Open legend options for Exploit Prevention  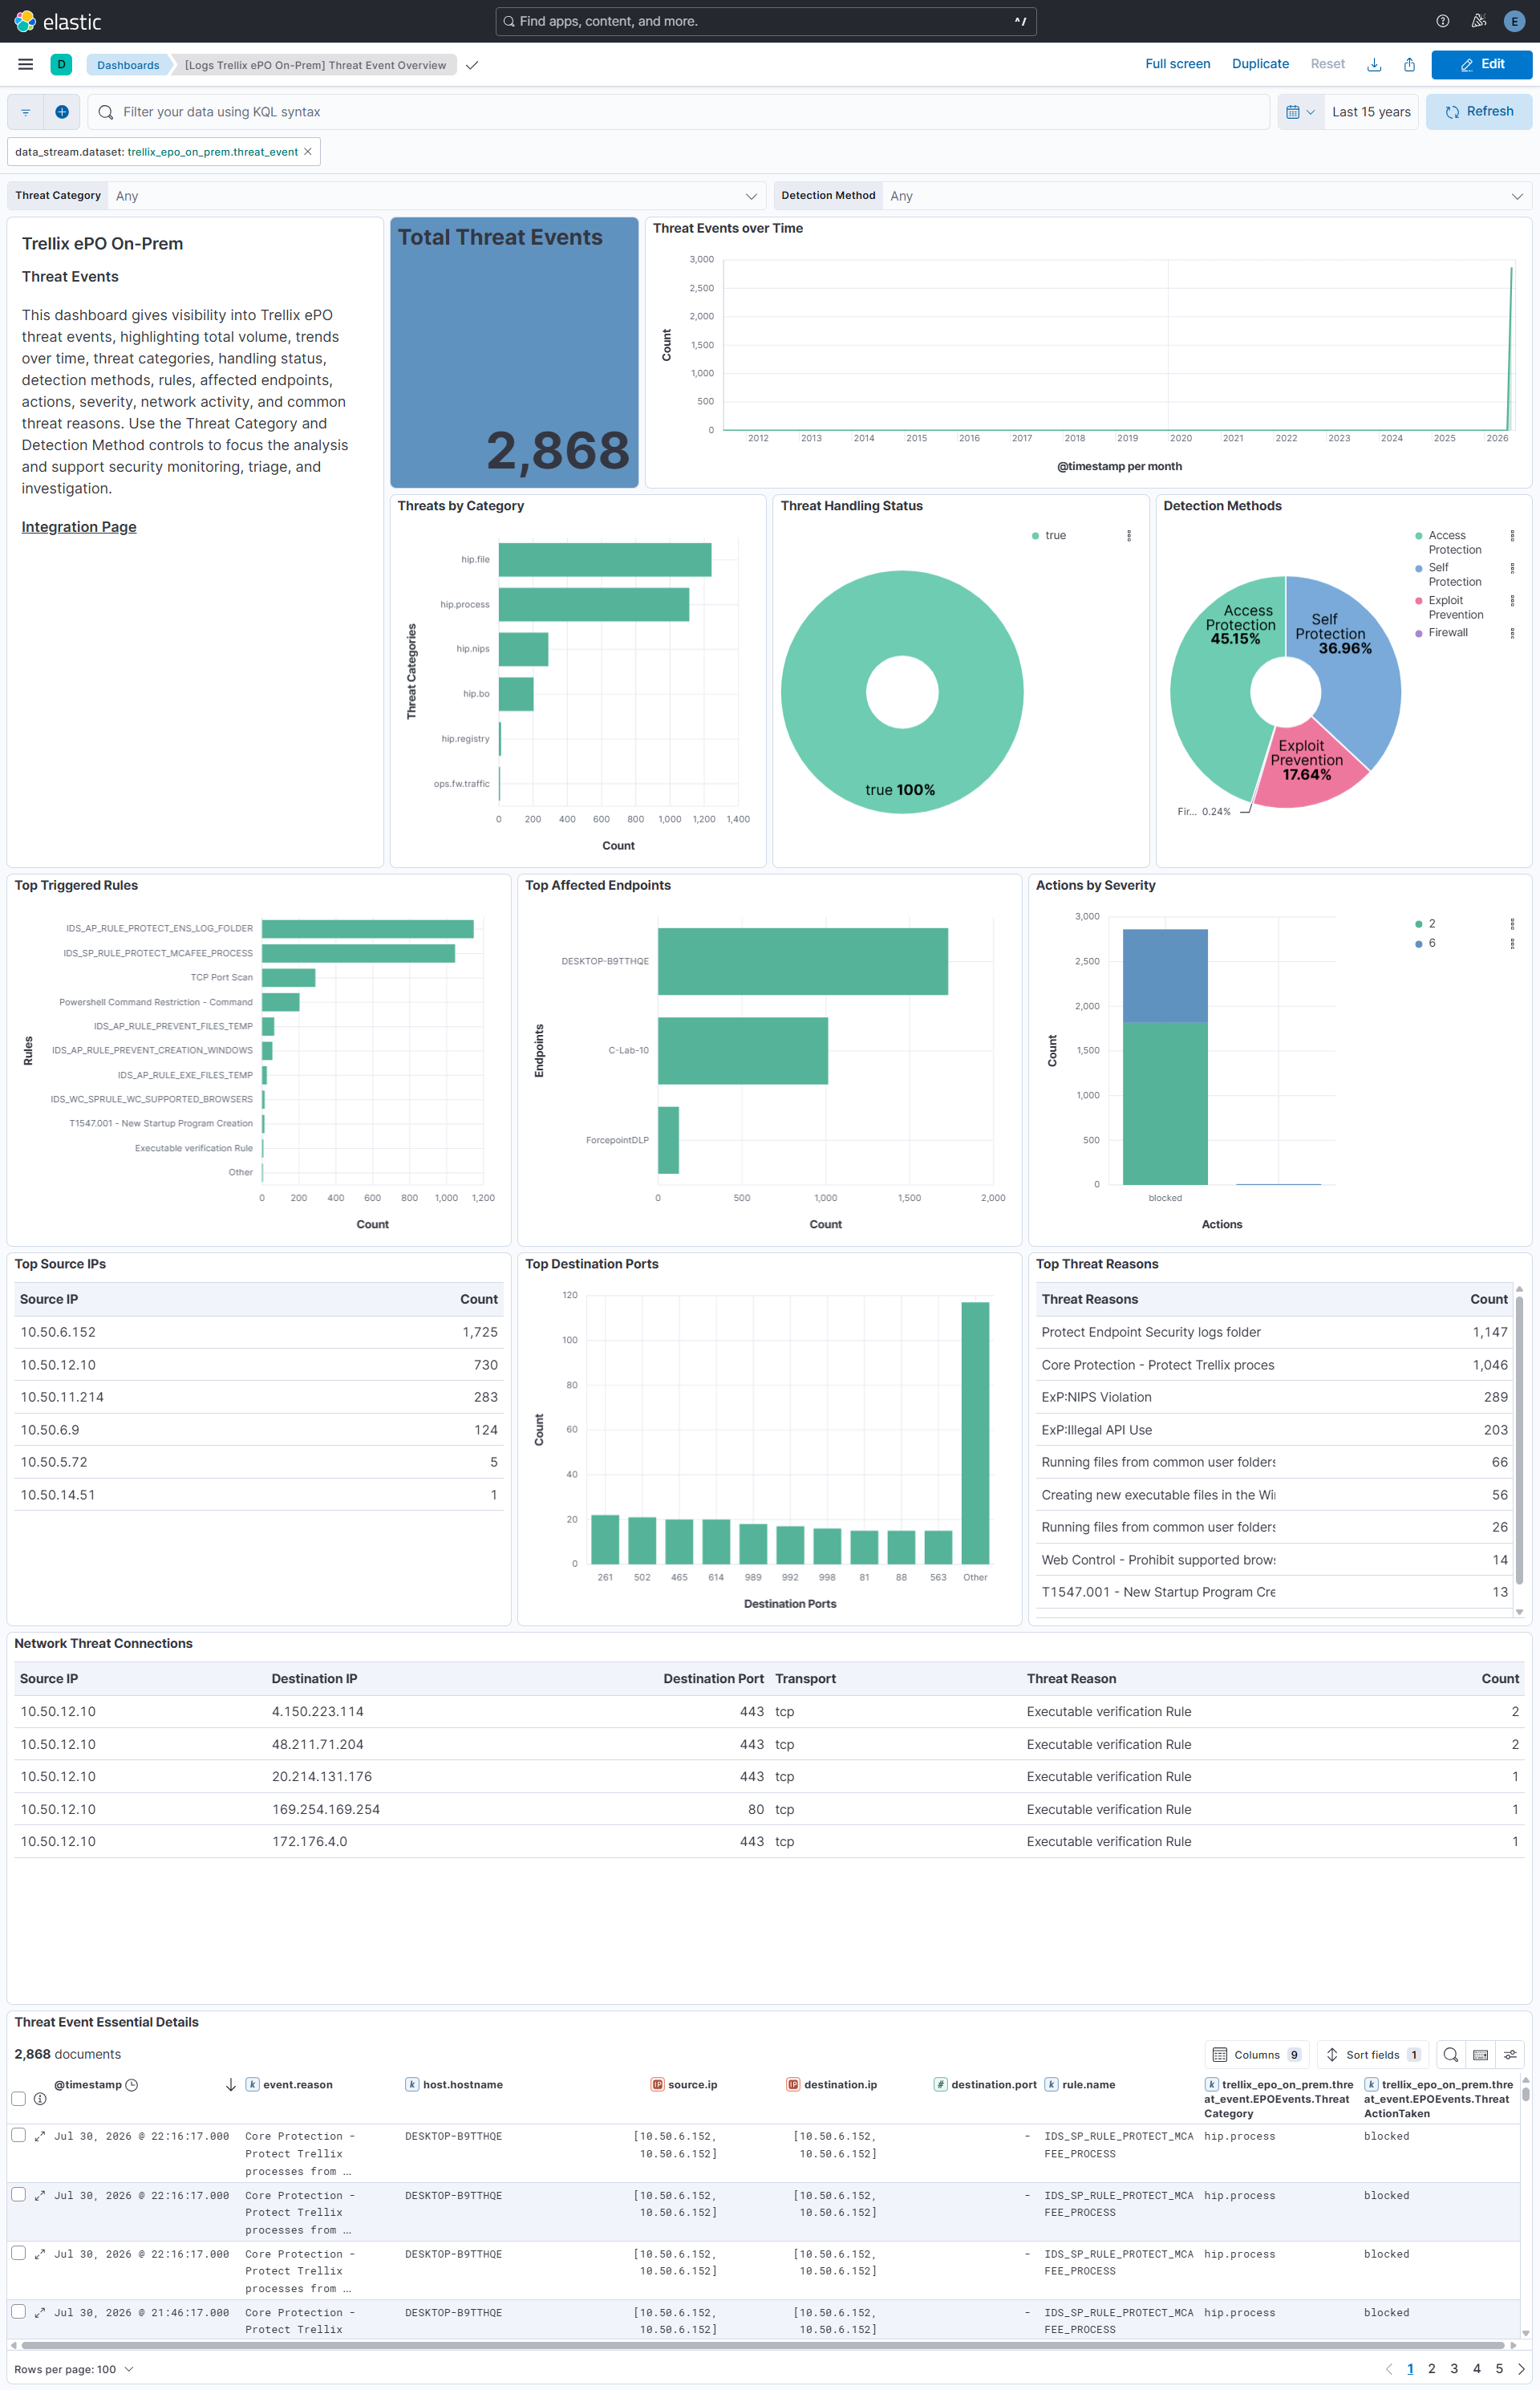tap(1512, 601)
